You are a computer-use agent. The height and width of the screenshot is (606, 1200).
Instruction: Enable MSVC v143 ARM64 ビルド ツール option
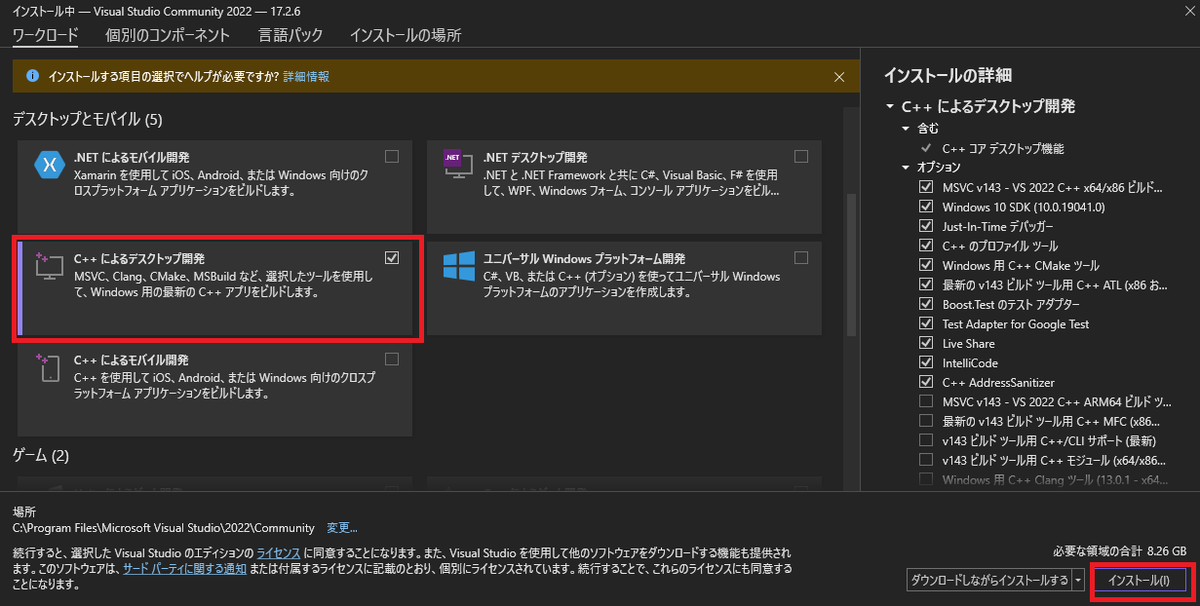[x=926, y=402]
